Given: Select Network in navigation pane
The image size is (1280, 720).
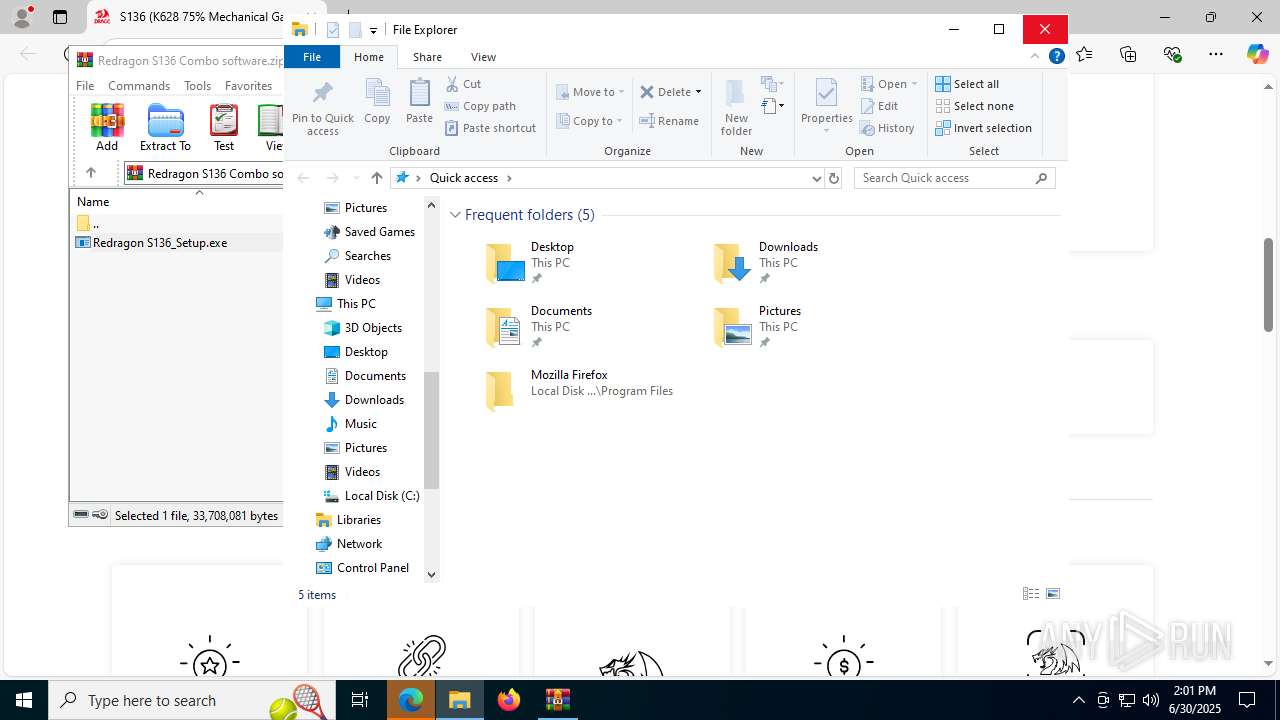Looking at the screenshot, I should 349,544.
